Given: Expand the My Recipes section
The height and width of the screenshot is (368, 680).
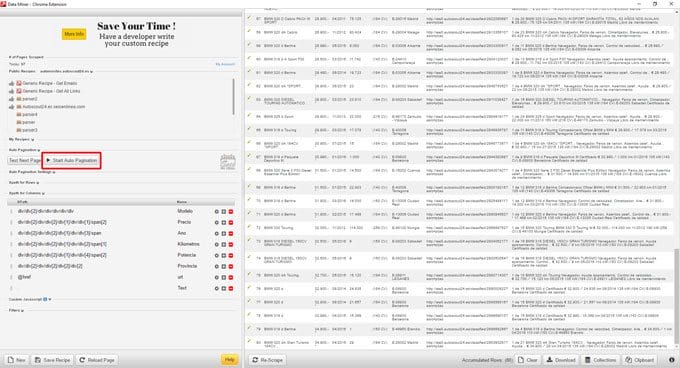Looking at the screenshot, I should tap(21, 139).
